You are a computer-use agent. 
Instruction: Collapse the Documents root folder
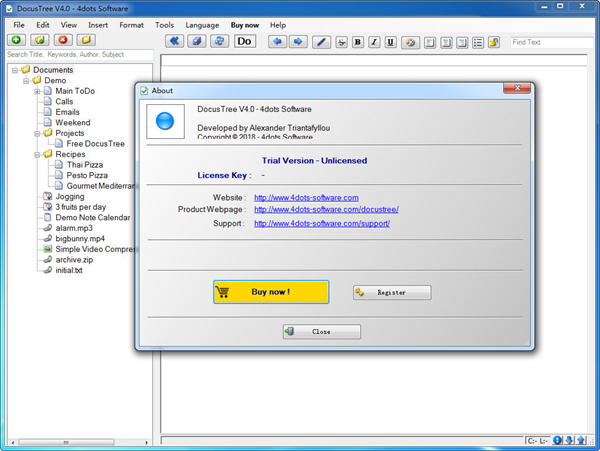(x=15, y=70)
